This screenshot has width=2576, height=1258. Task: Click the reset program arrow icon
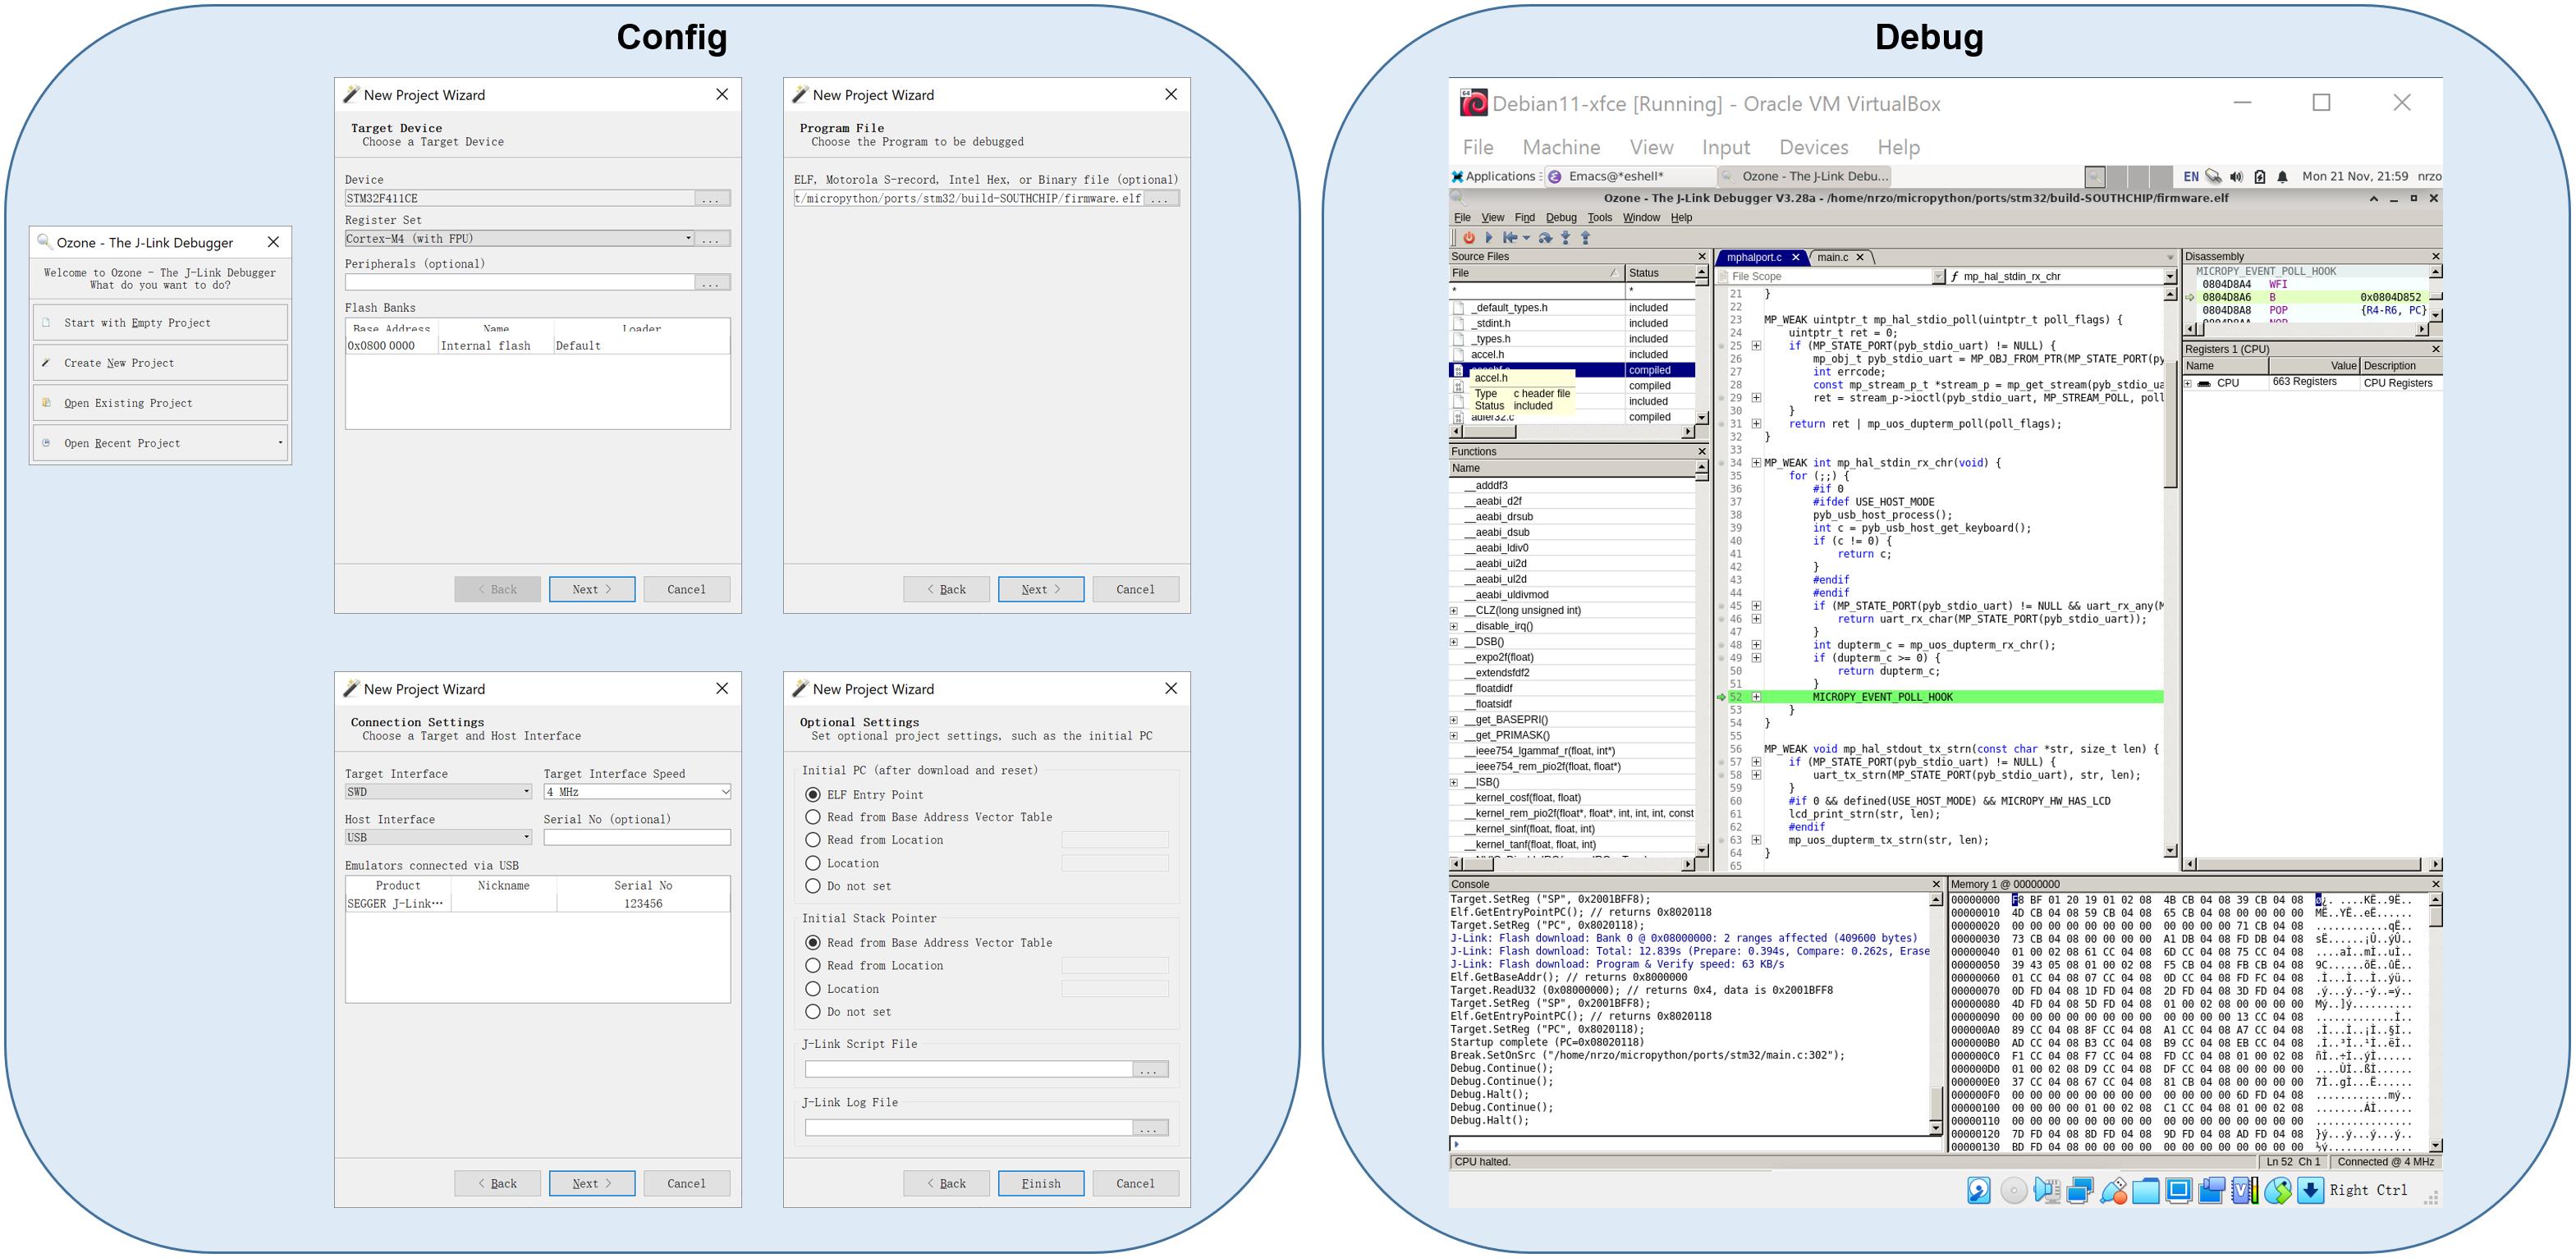(1509, 238)
